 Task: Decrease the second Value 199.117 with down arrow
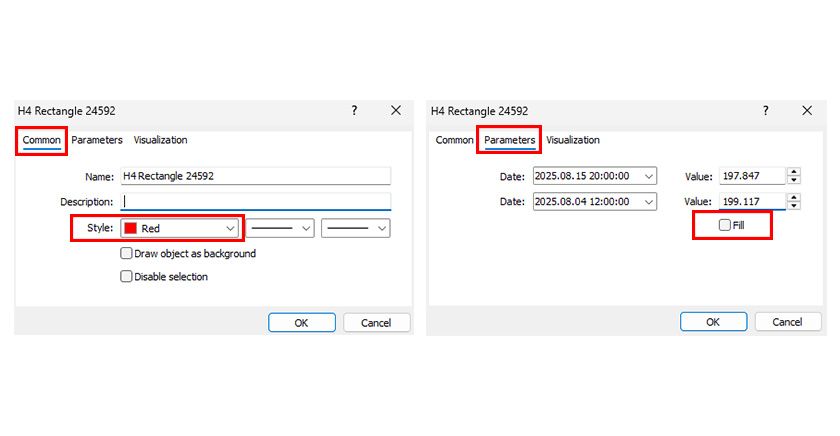coord(794,206)
